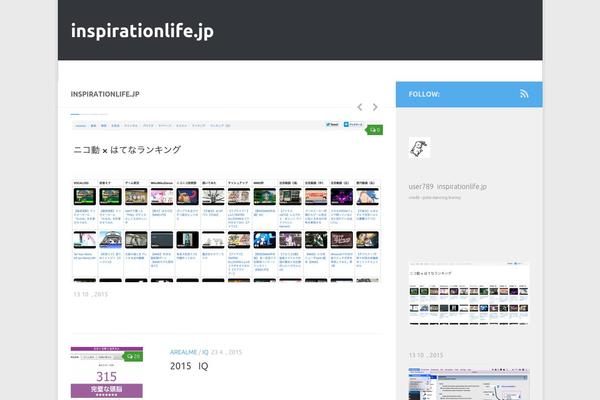Viewport: 600px width, 400px height.
Task: Click the 23 4, 2015 post date
Action: point(227,352)
